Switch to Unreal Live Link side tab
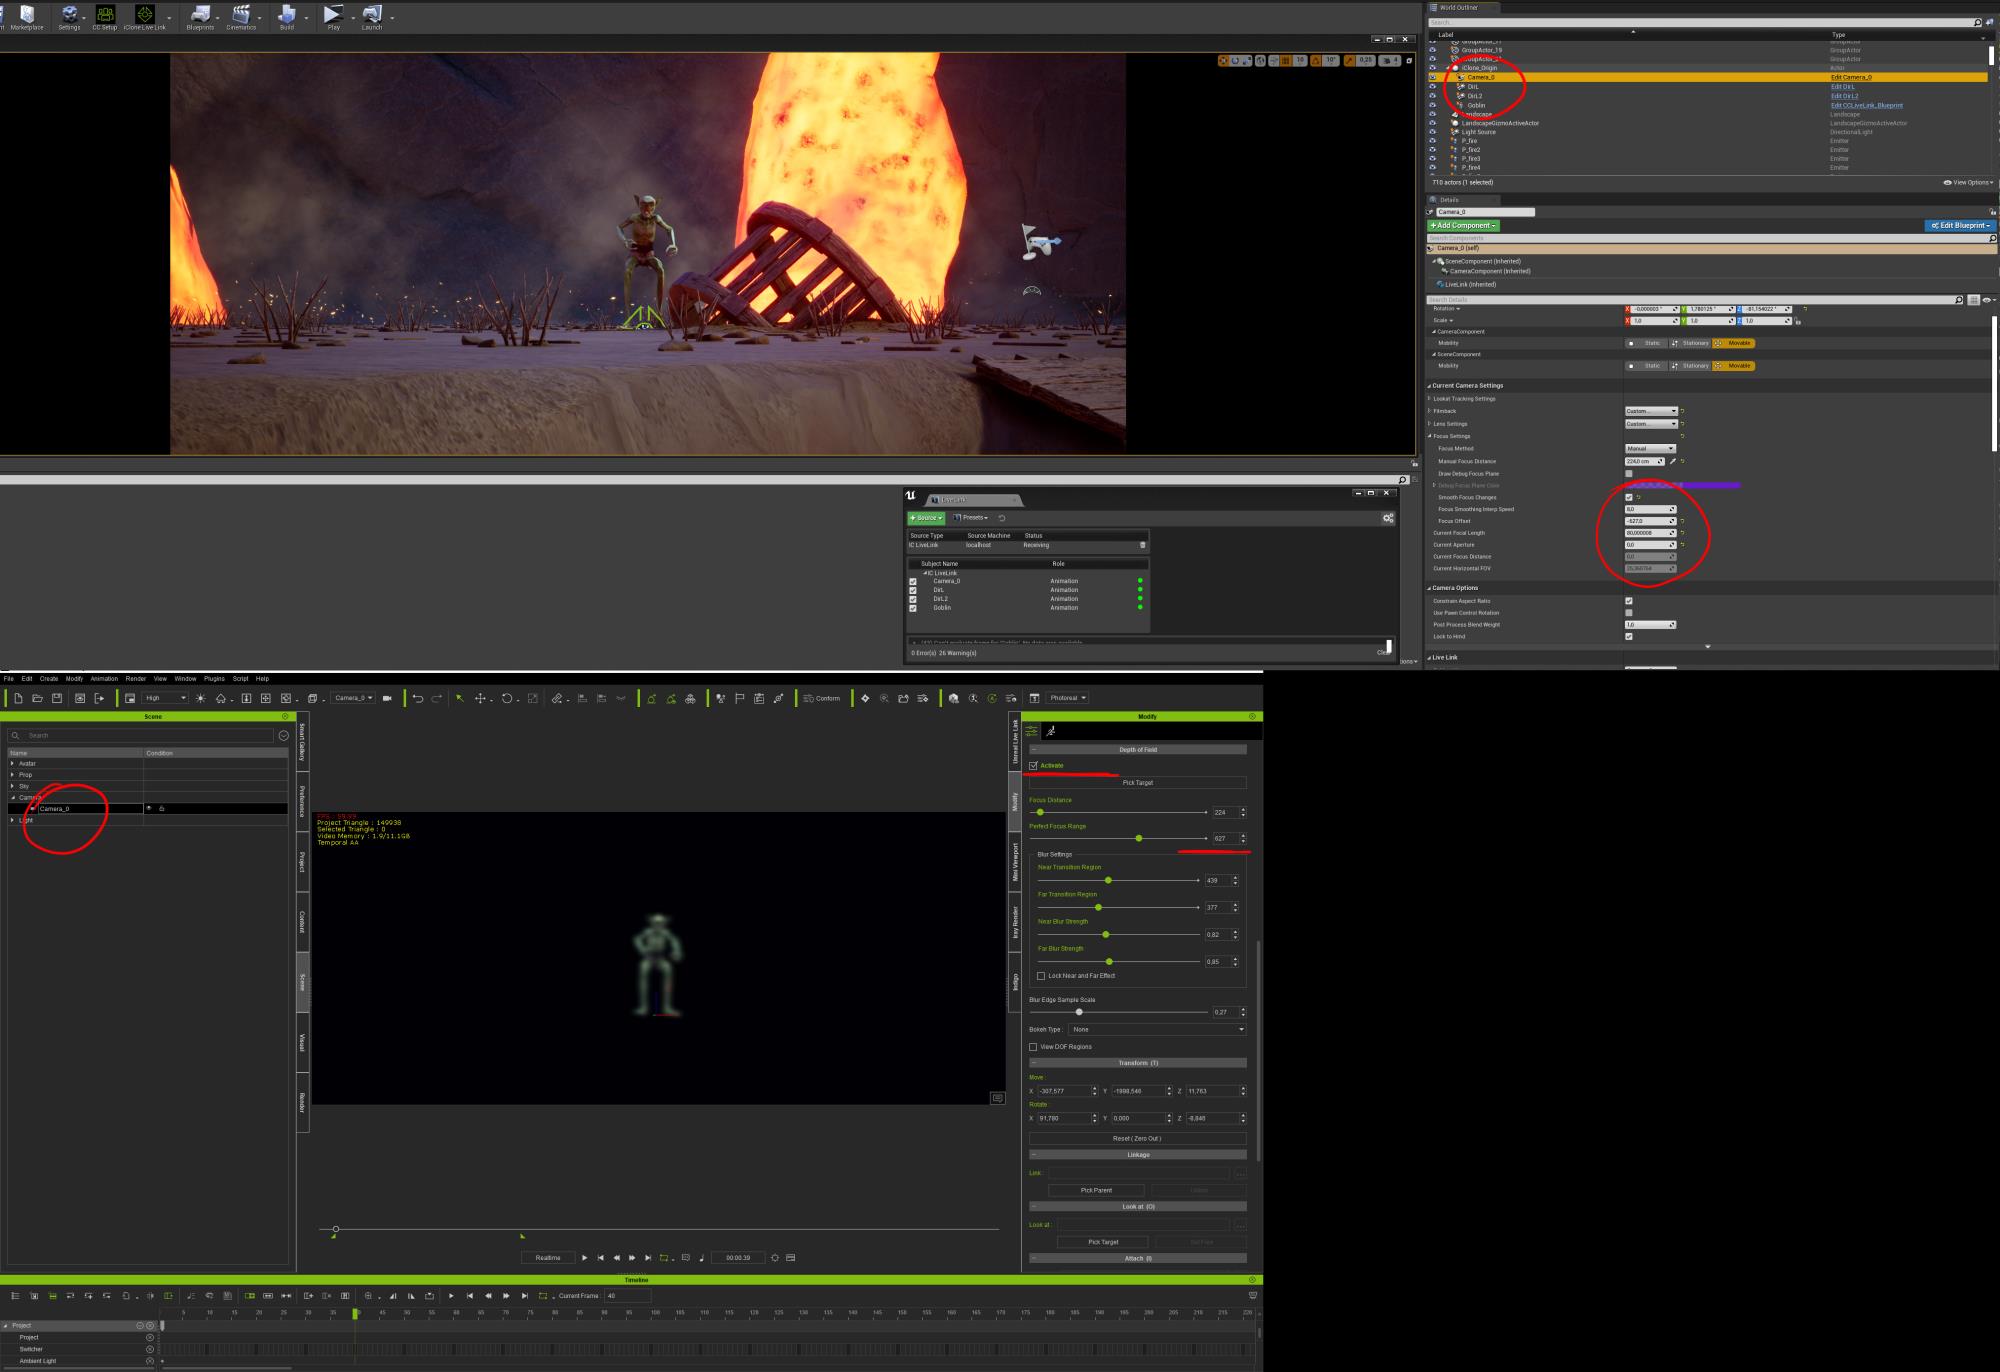 [x=1015, y=743]
